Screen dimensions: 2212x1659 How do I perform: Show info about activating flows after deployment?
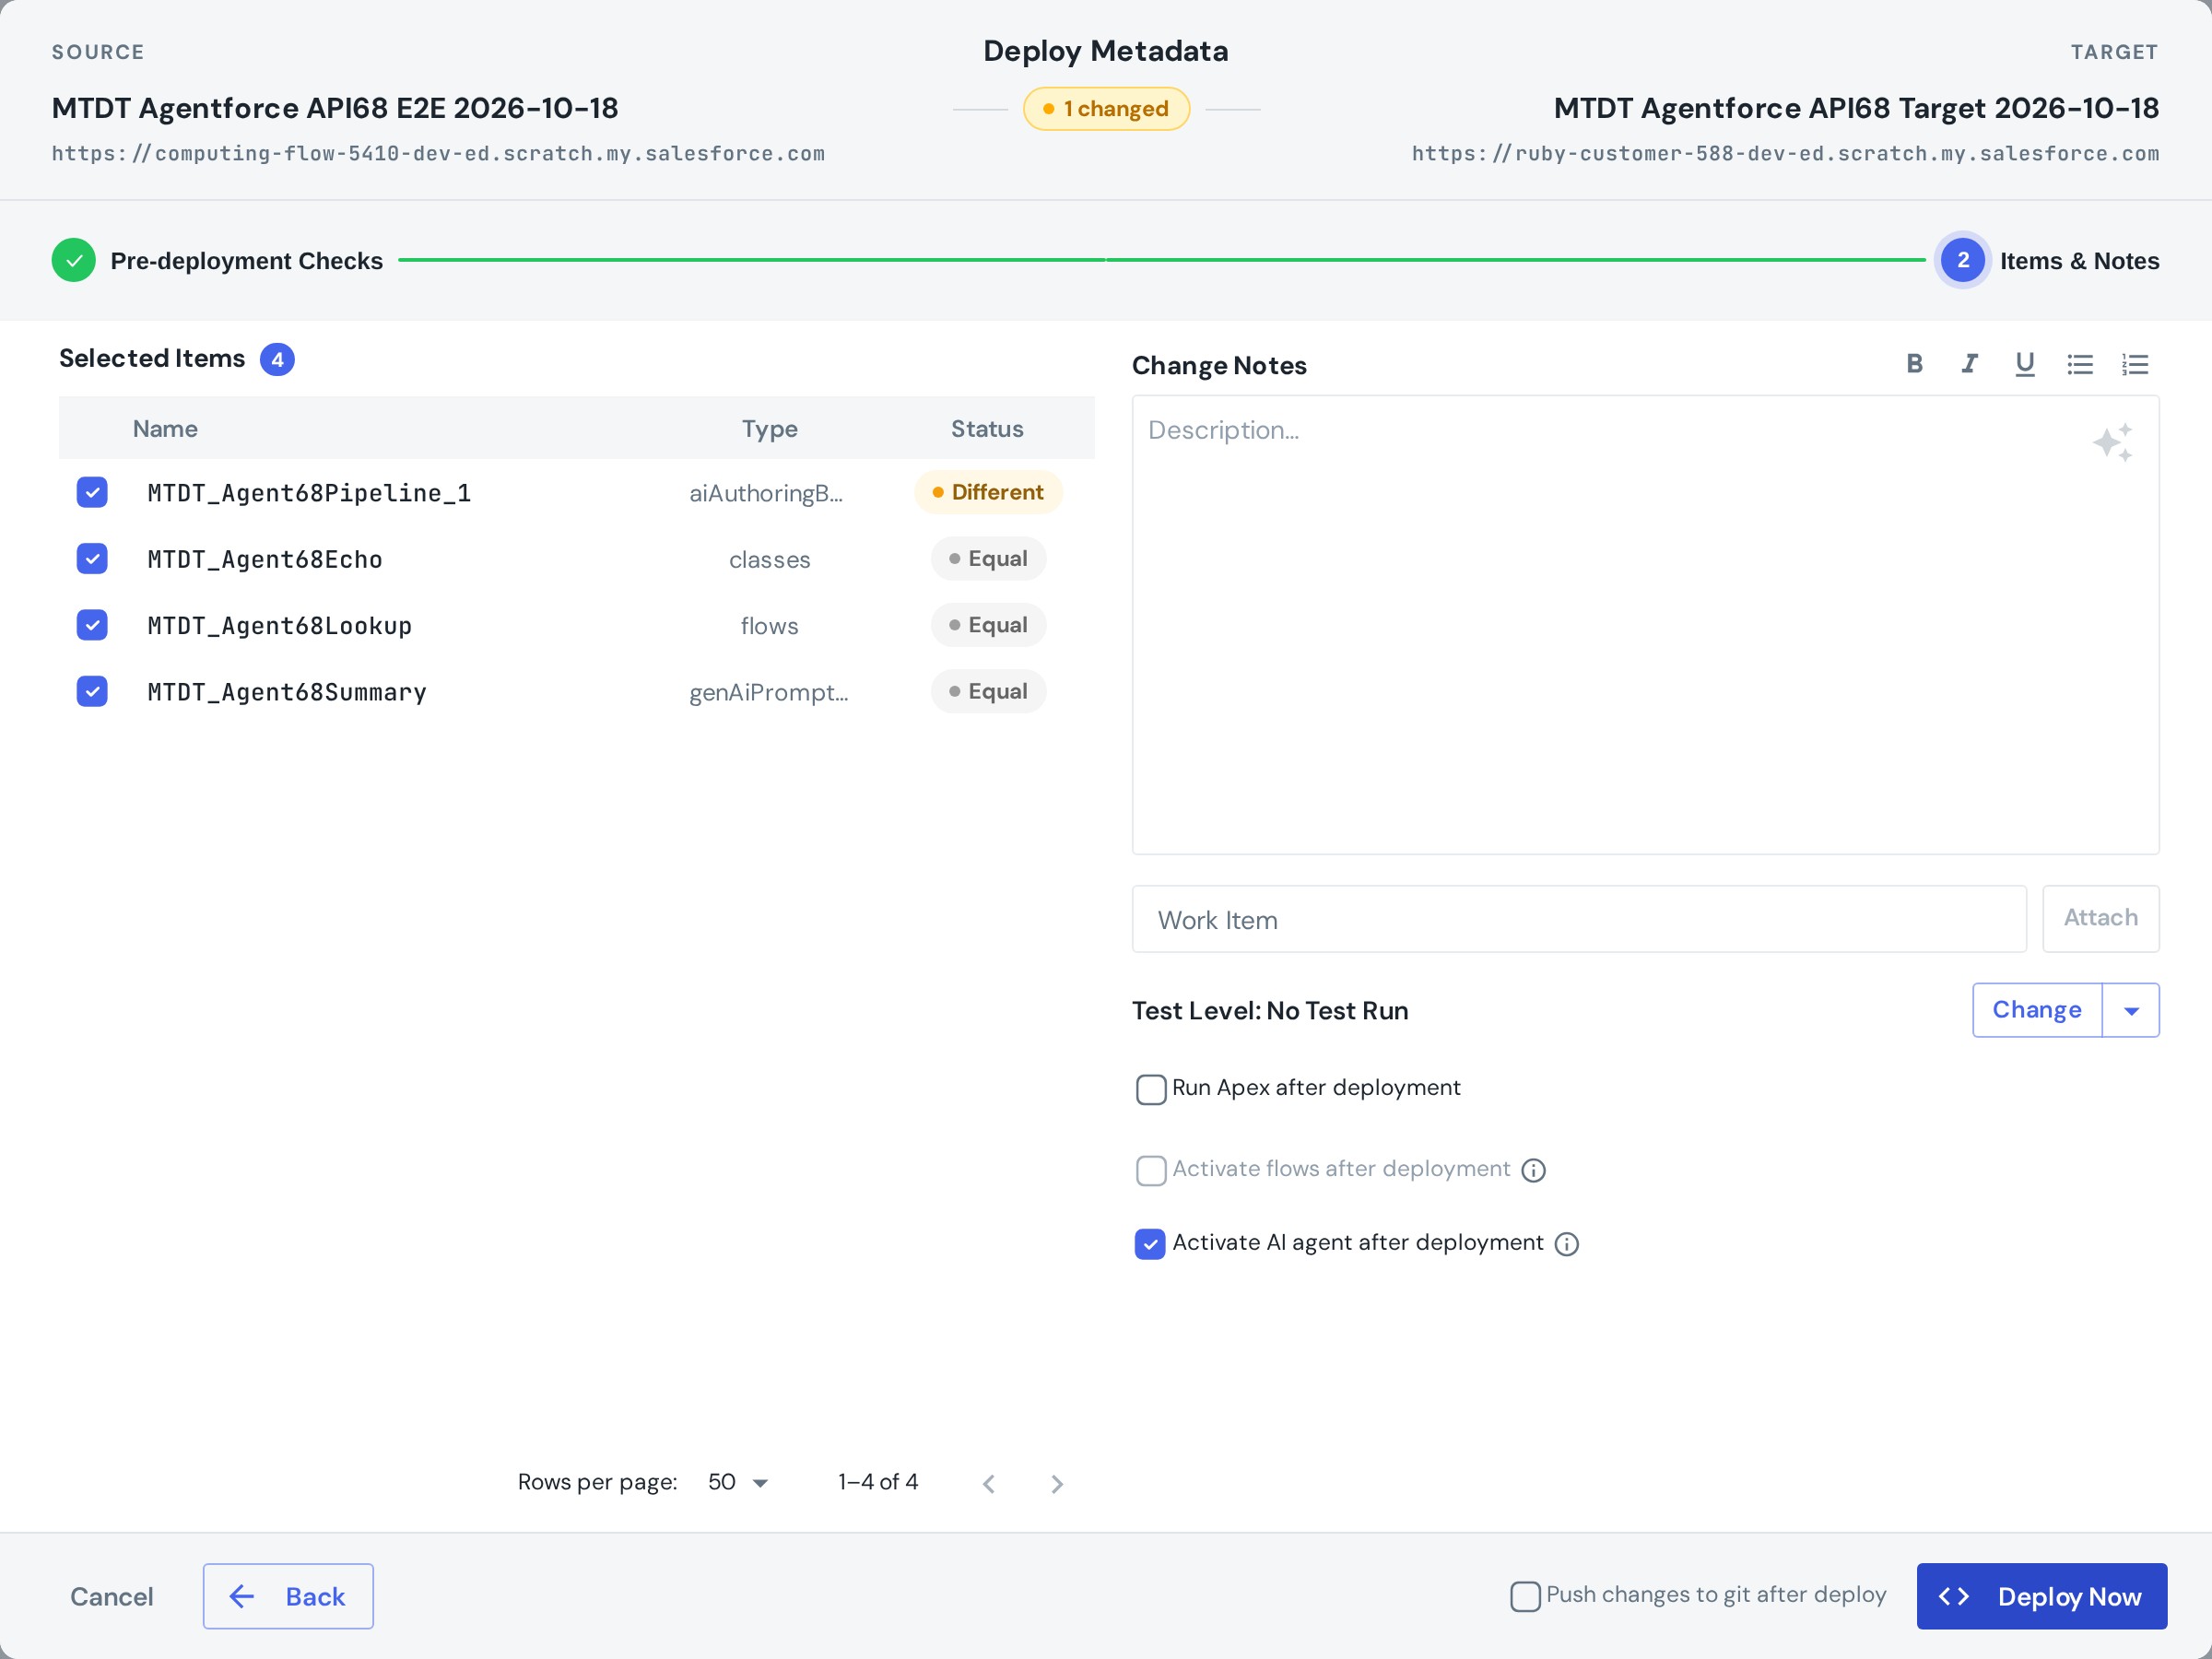click(1533, 1170)
